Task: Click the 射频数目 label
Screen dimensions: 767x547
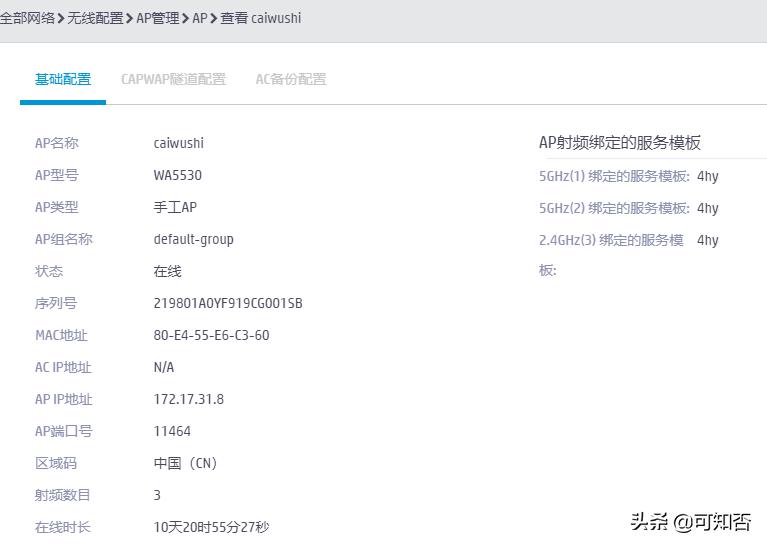Action: coord(63,495)
